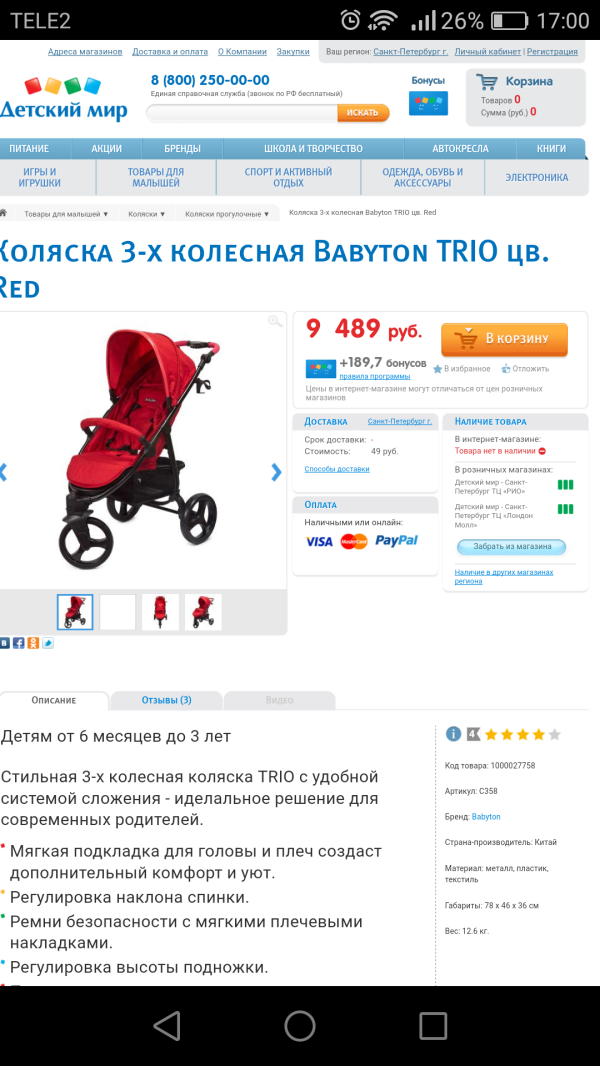Open the shopping cart icon by Корзина

pos(487,82)
